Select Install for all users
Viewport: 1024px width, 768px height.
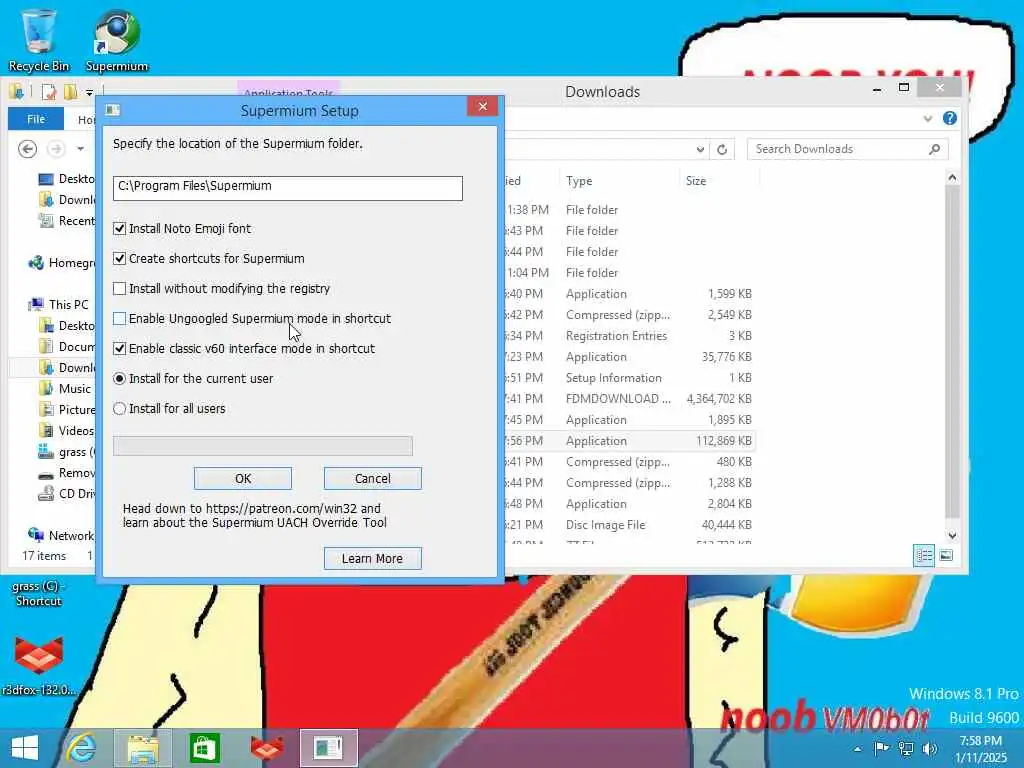(120, 409)
